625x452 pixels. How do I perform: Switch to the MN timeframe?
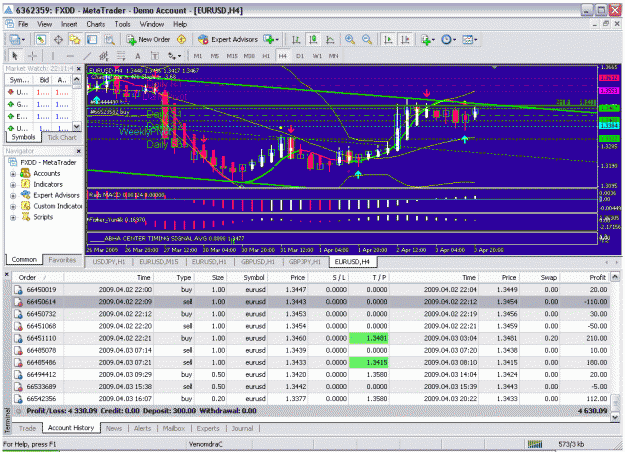click(x=334, y=56)
